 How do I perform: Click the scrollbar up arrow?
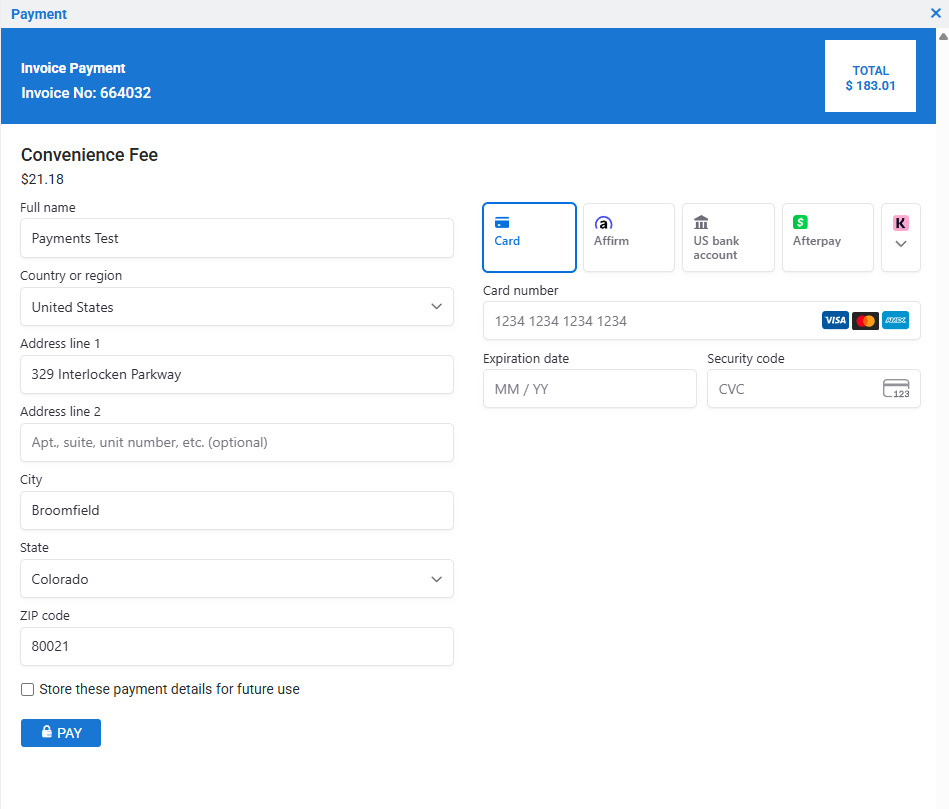point(942,36)
